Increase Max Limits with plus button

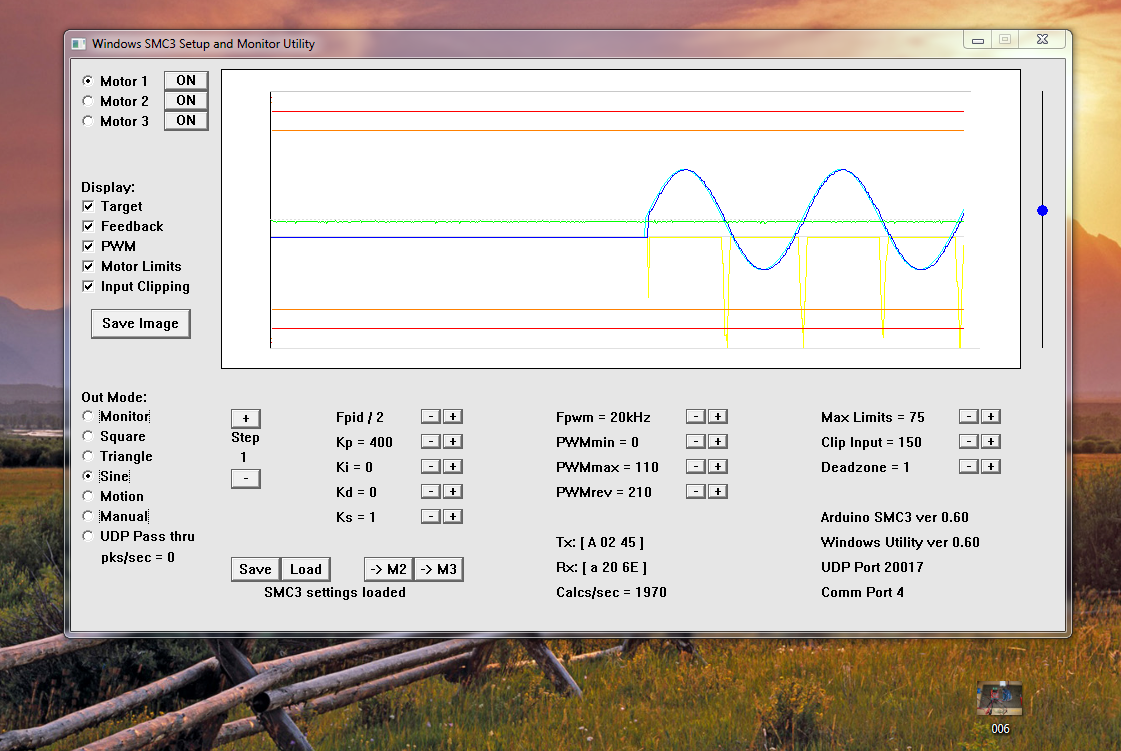pos(990,417)
